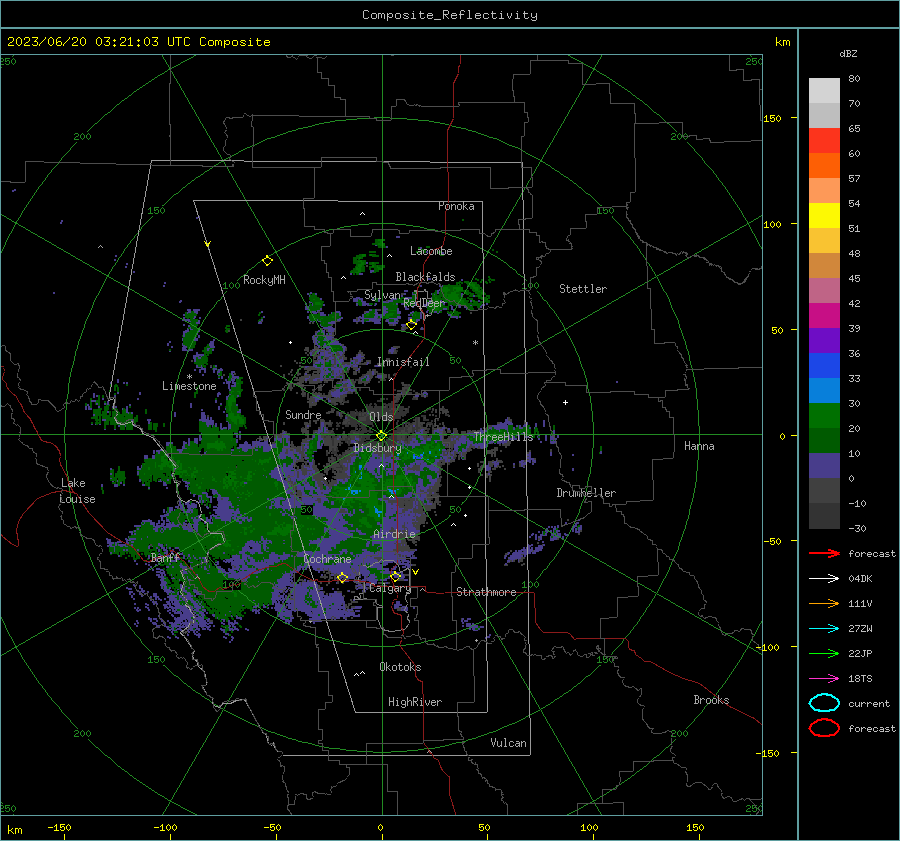Select the yellow 51-54 dBZ swatch
This screenshot has width=900, height=841.
[824, 216]
